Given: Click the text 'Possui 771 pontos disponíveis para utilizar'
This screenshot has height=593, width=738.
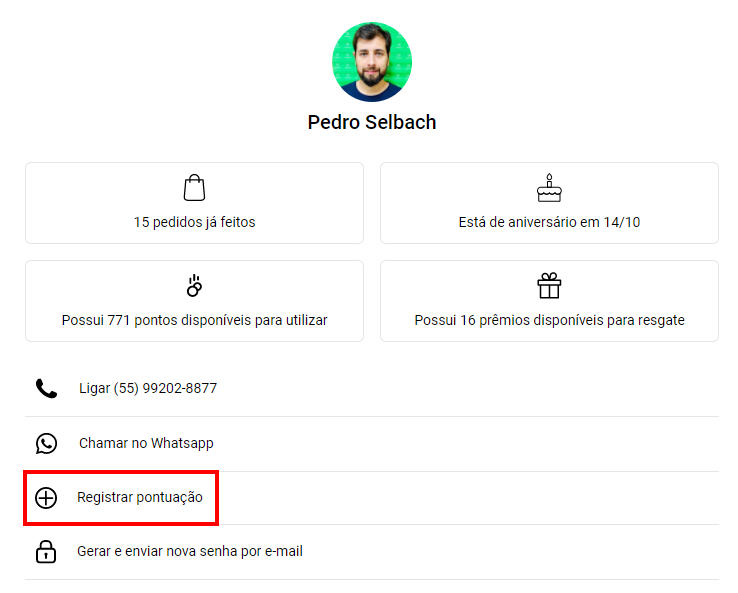Looking at the screenshot, I should click(194, 321).
